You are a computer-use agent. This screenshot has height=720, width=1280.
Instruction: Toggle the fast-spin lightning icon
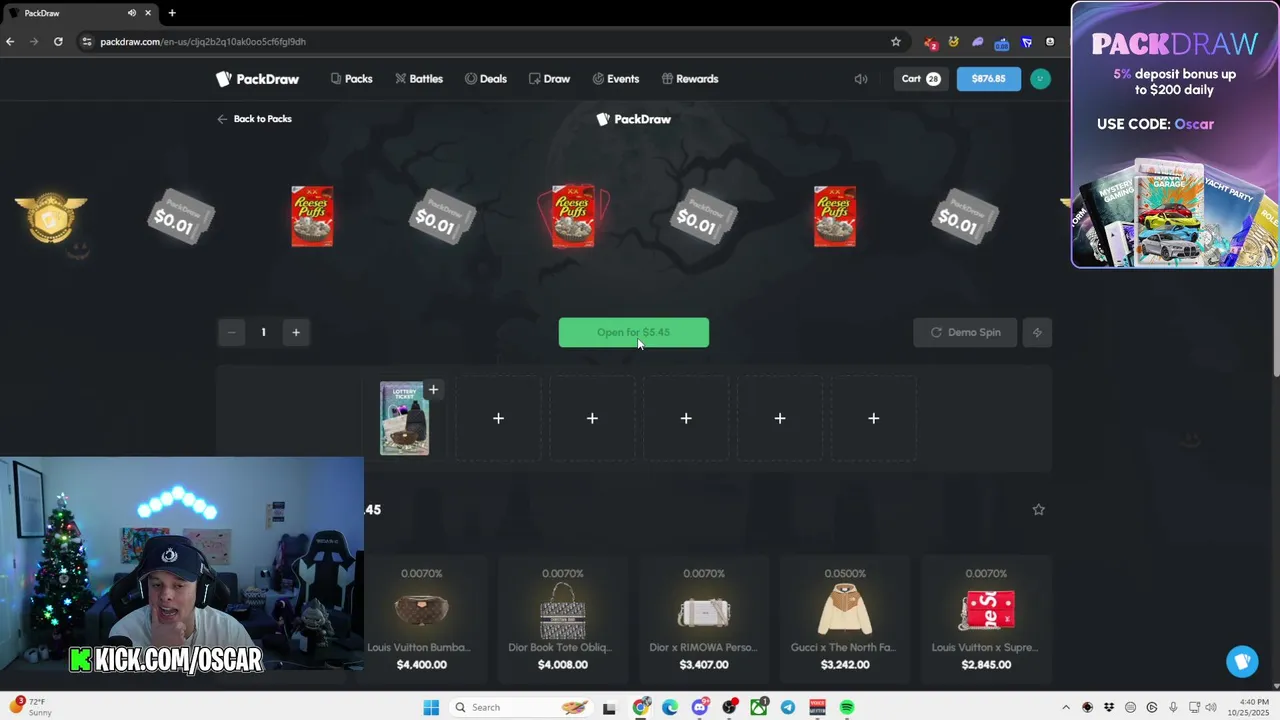(1037, 333)
